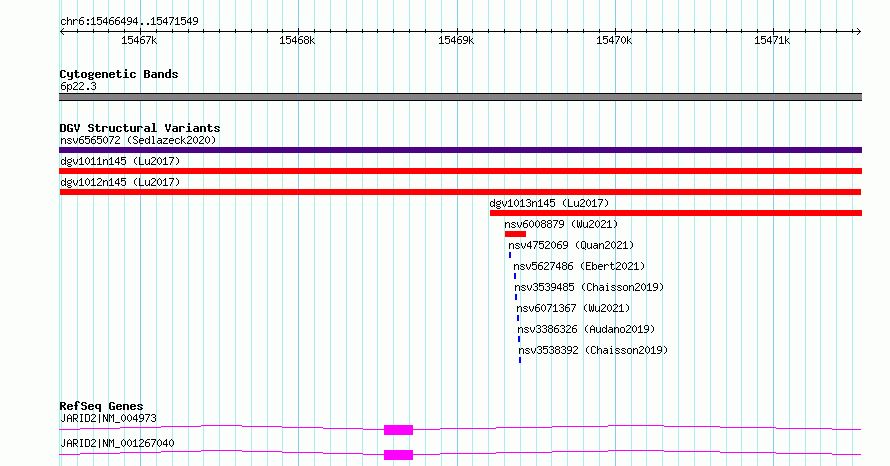Click the left arrowhead of the ruler
The width and height of the screenshot is (890, 466).
62,32
